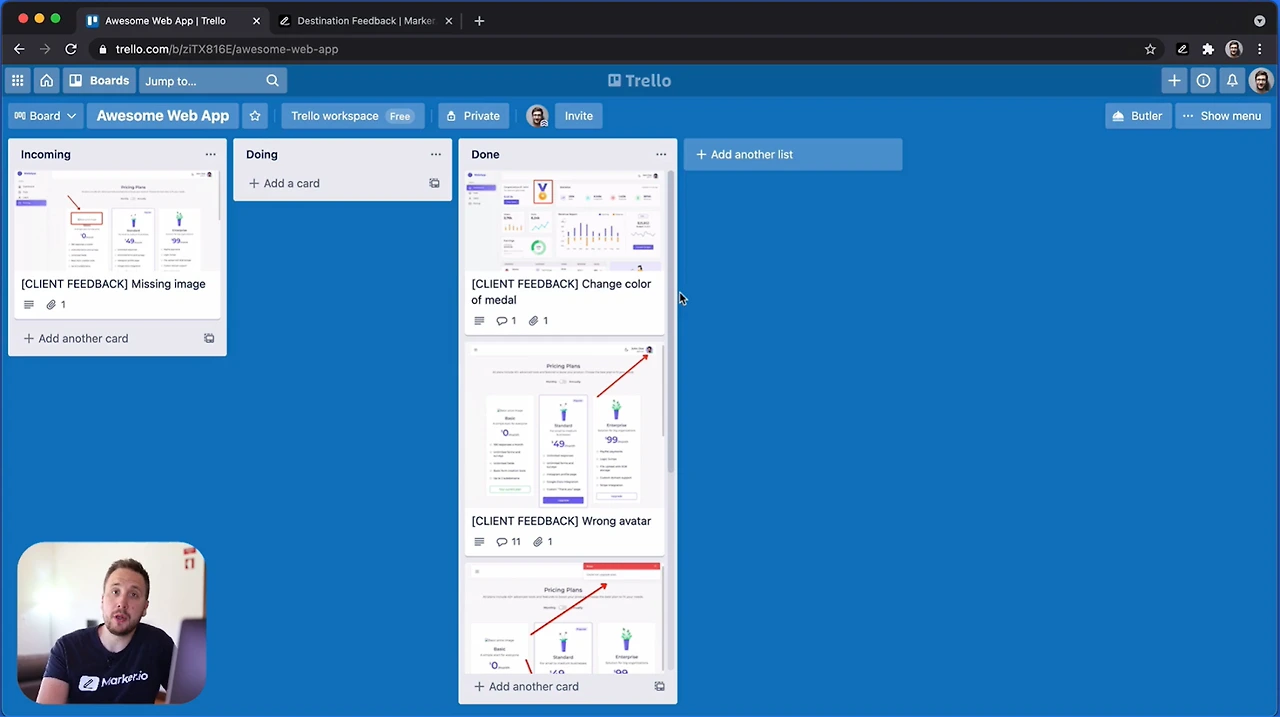
Task: Open browser extensions puzzle icon
Action: pos(1208,49)
